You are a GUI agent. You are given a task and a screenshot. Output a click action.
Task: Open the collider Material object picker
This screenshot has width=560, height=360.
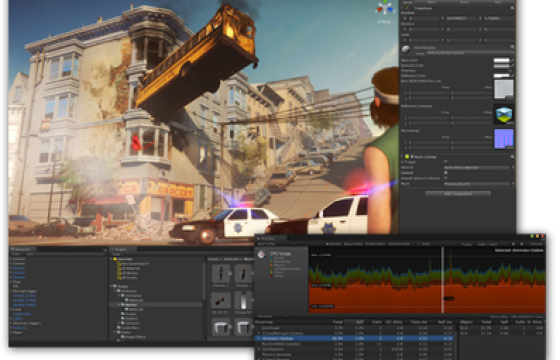513,167
